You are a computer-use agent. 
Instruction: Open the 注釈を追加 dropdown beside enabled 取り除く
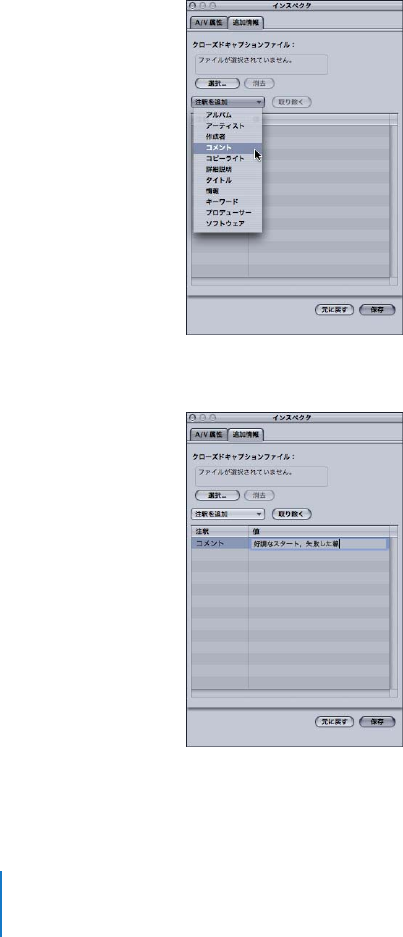(228, 513)
